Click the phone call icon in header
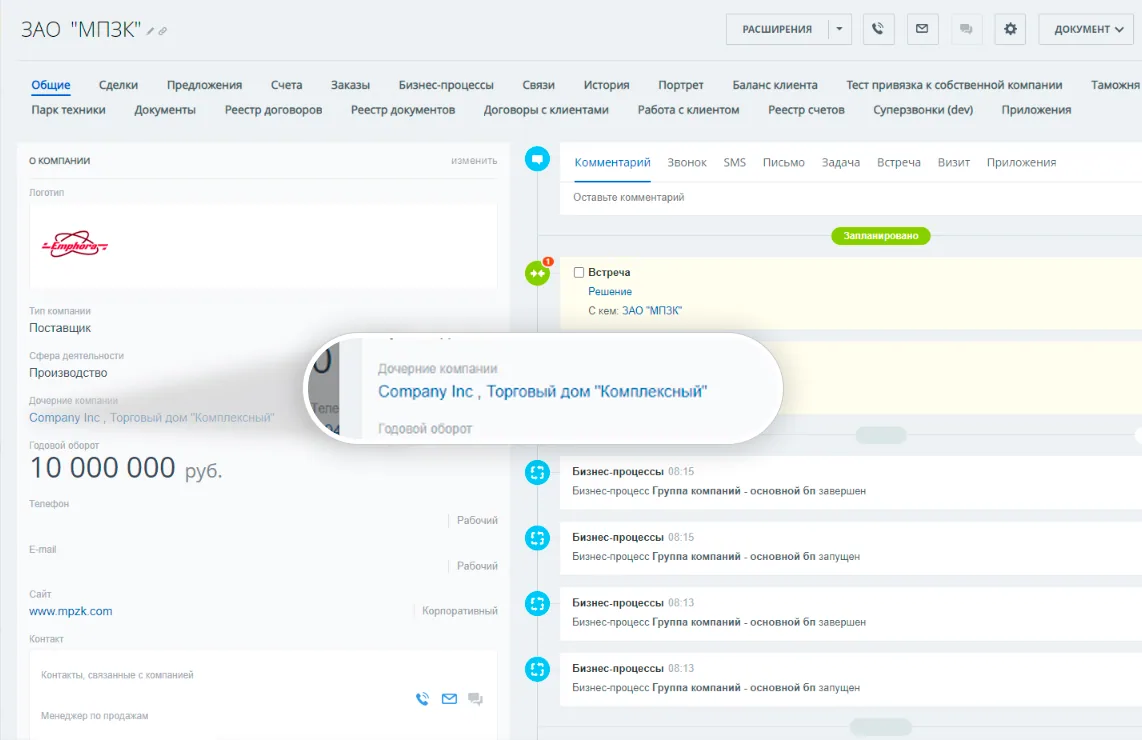 point(878,29)
